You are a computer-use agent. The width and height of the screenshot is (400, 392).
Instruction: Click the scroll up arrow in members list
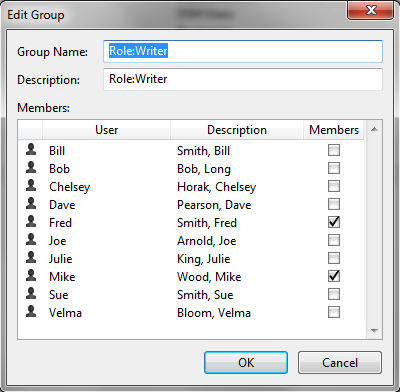coord(374,129)
